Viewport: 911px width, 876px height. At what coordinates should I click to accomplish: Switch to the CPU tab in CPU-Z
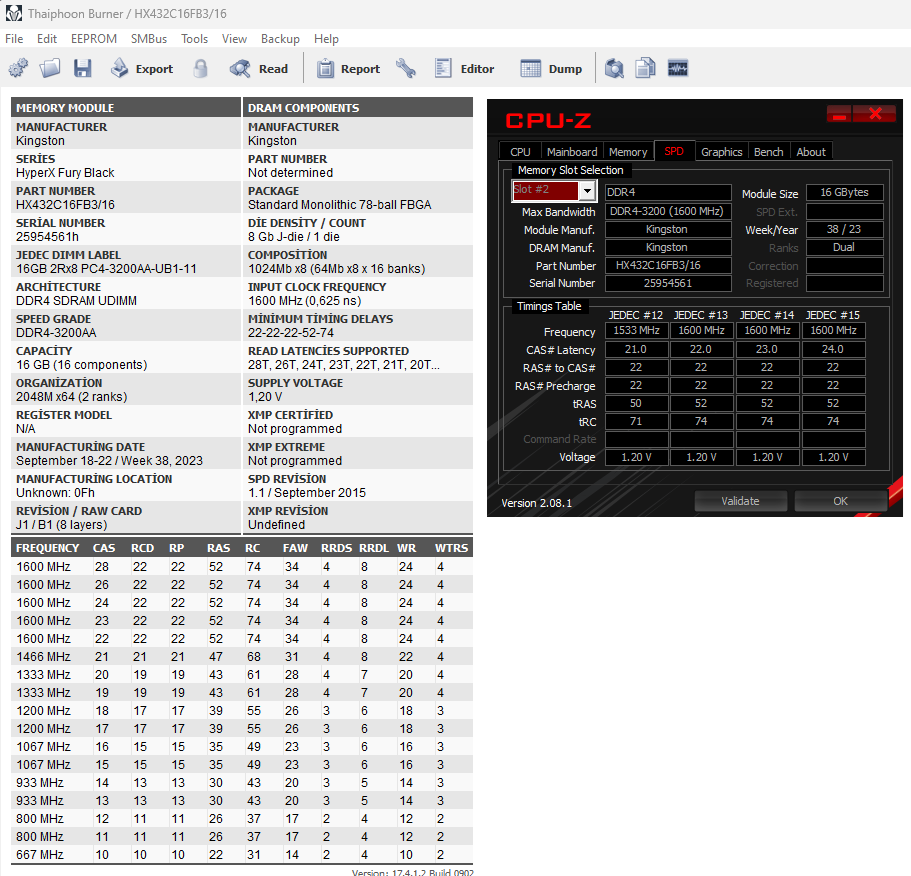(x=520, y=152)
